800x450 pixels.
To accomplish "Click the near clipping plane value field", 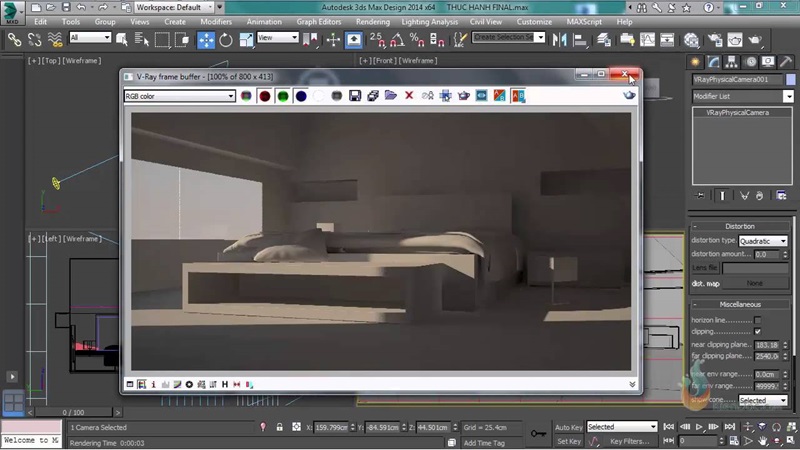I will click(766, 345).
